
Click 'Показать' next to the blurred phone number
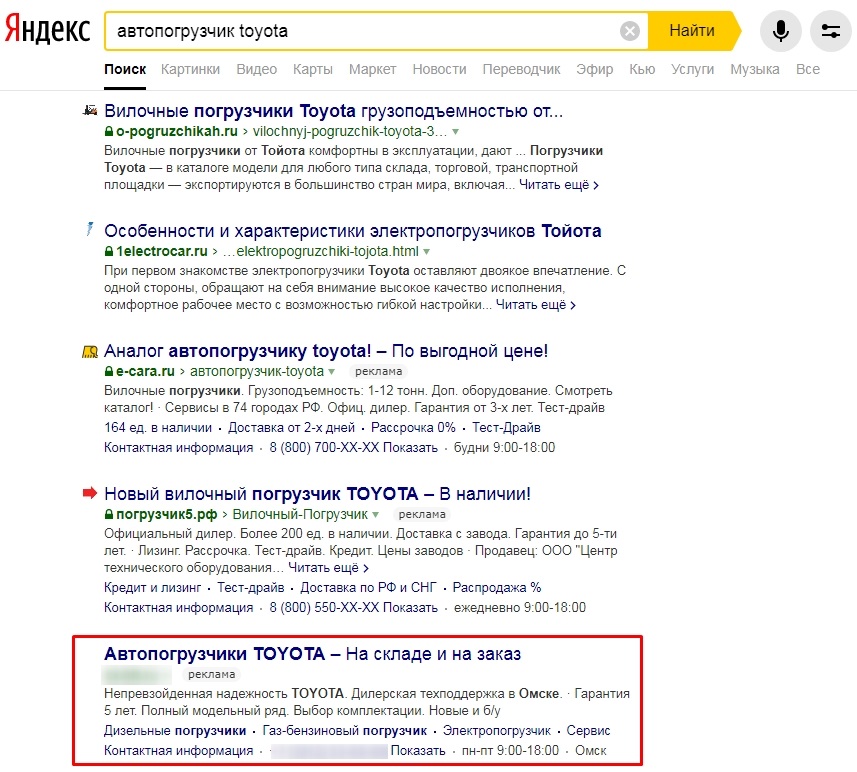point(418,751)
